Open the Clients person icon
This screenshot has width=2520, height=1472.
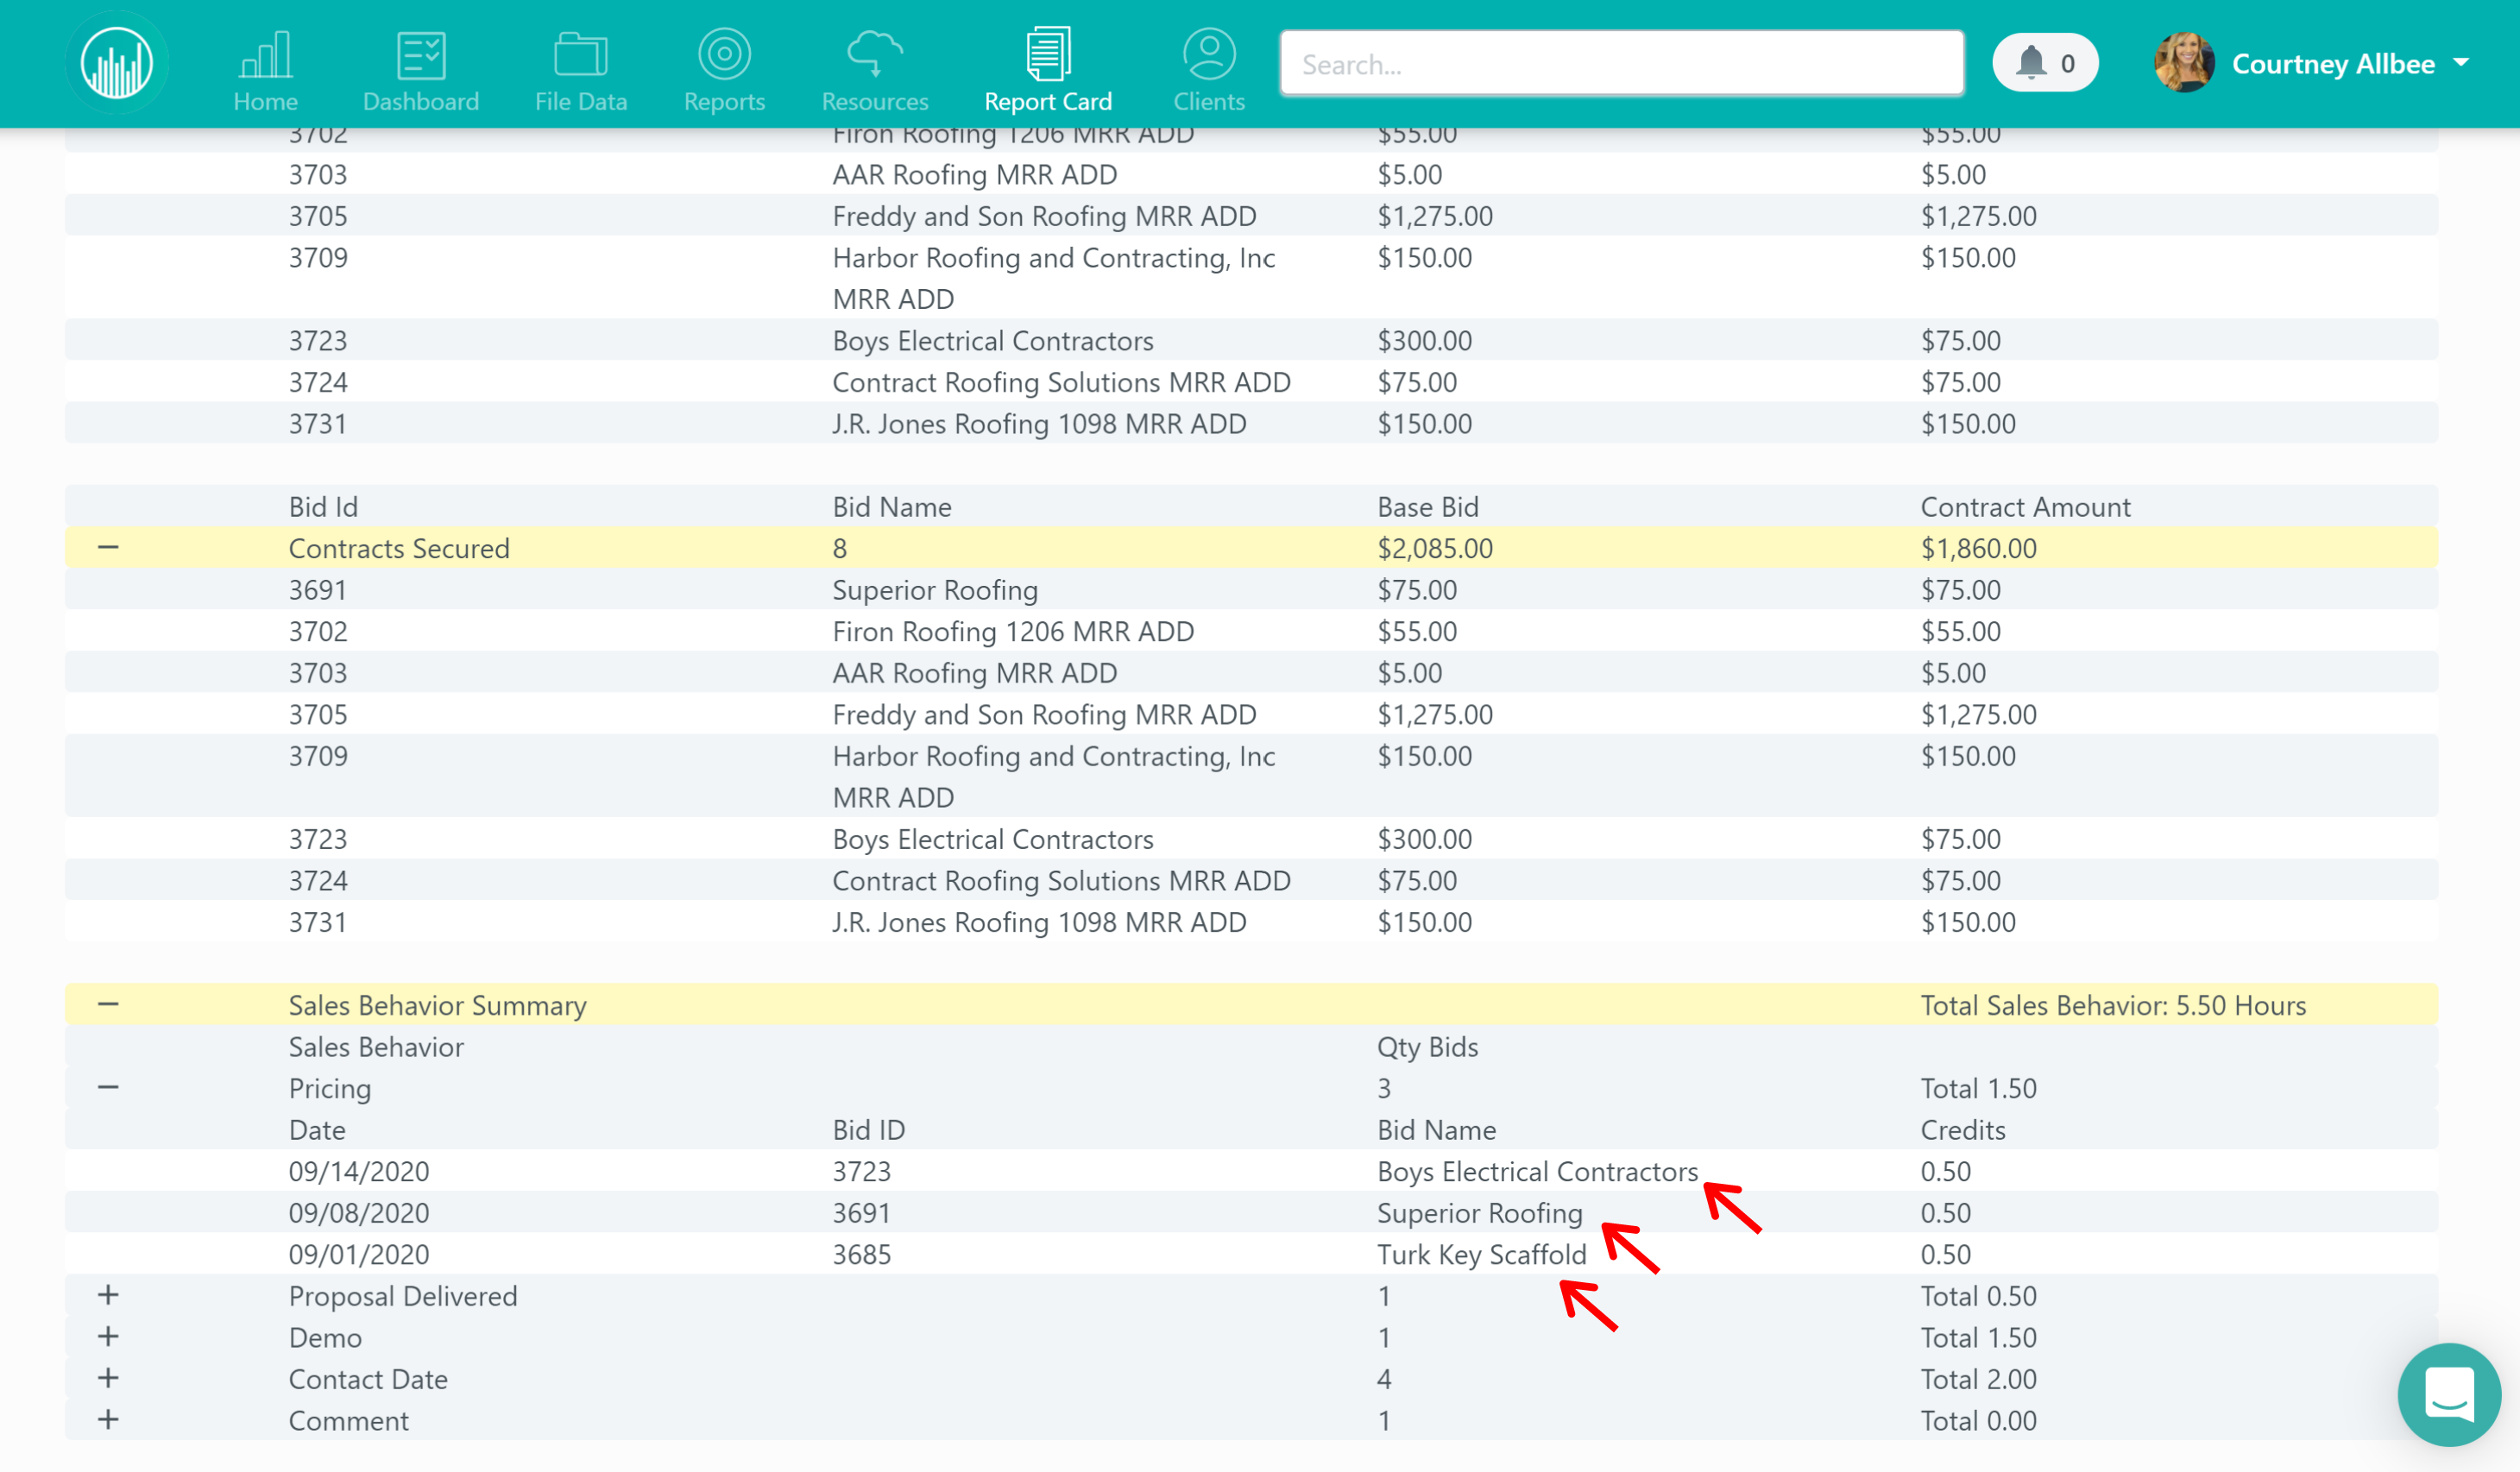tap(1209, 54)
